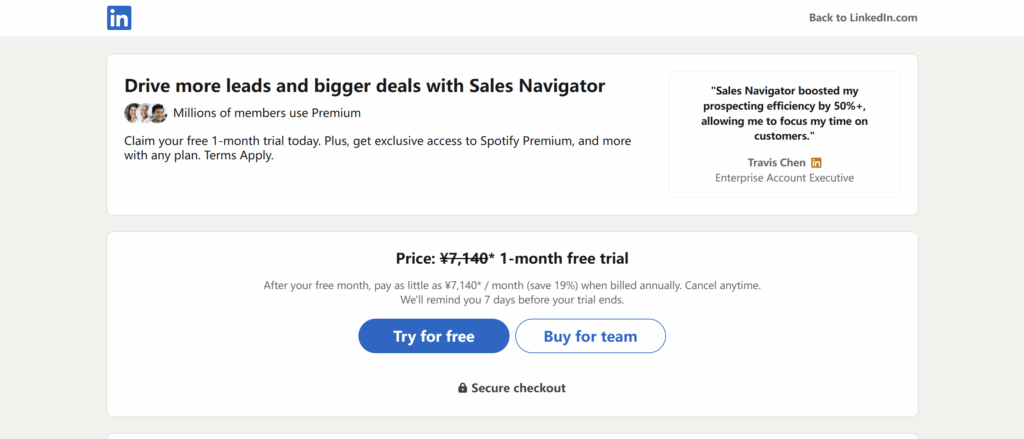Click the third member avatar photo
This screenshot has width=1024, height=439.
[159, 113]
